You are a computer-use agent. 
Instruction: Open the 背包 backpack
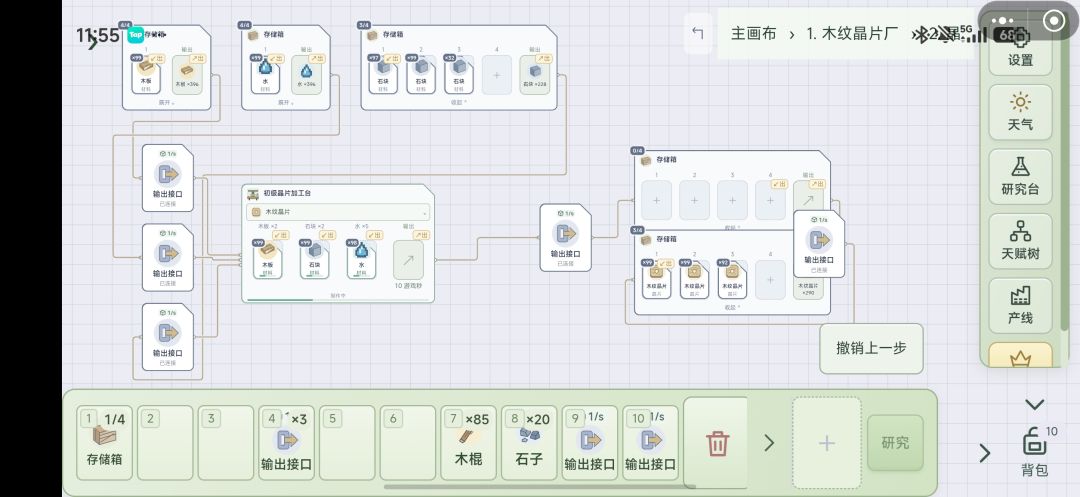click(1035, 451)
